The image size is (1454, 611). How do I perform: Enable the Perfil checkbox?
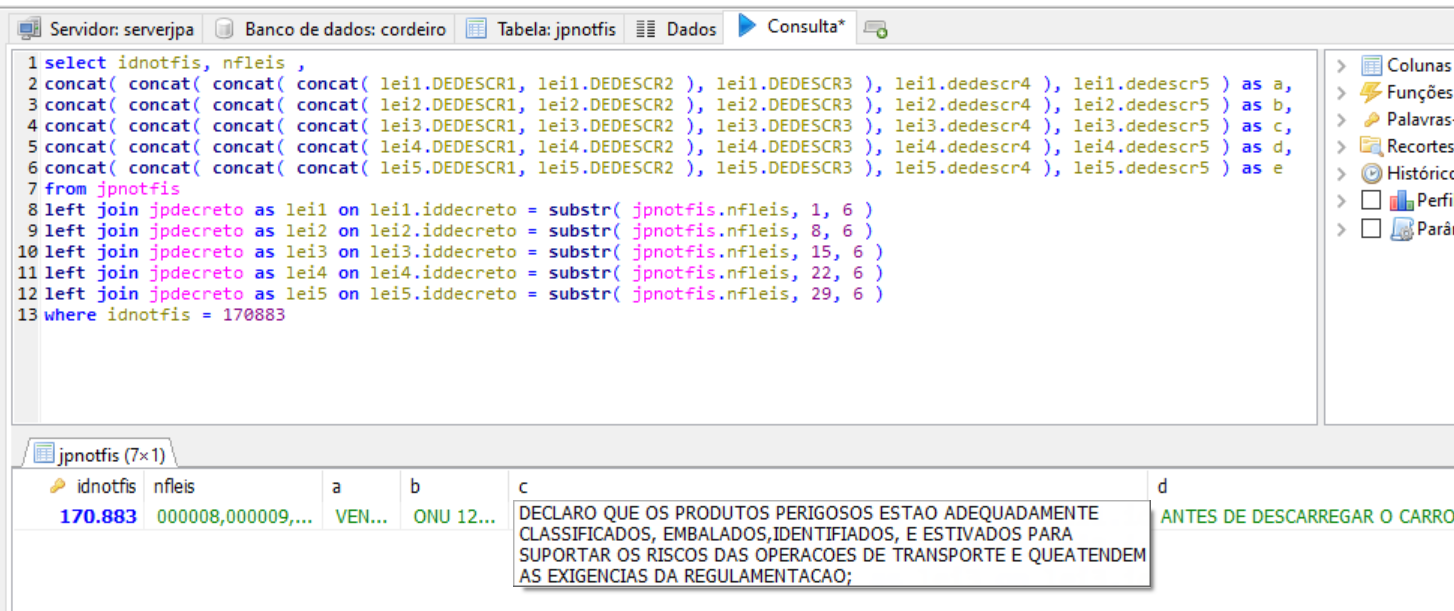click(1371, 201)
